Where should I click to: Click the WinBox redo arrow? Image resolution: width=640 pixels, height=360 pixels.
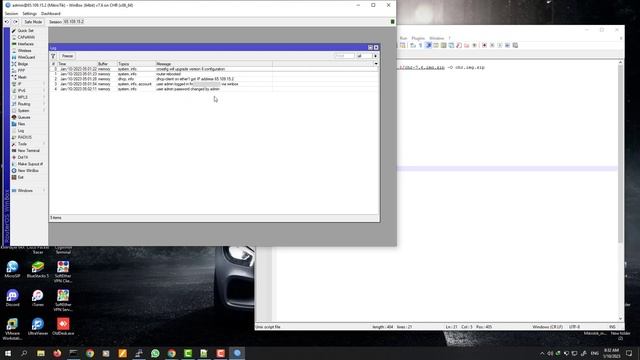(x=16, y=22)
